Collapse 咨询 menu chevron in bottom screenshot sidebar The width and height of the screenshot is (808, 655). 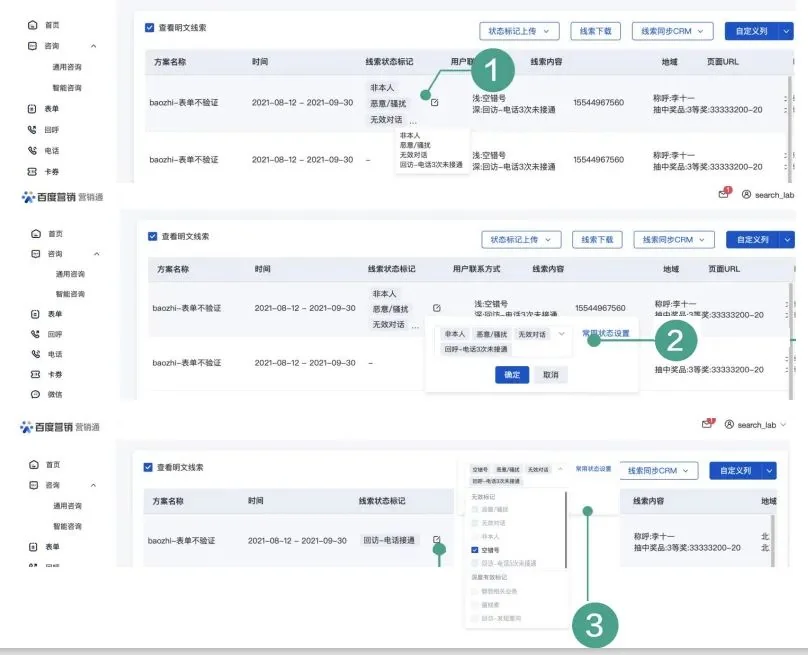click(93, 485)
